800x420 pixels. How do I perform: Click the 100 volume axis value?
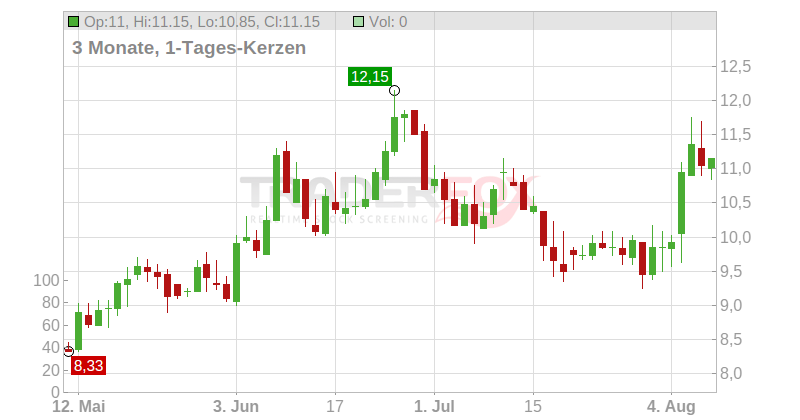coord(46,280)
